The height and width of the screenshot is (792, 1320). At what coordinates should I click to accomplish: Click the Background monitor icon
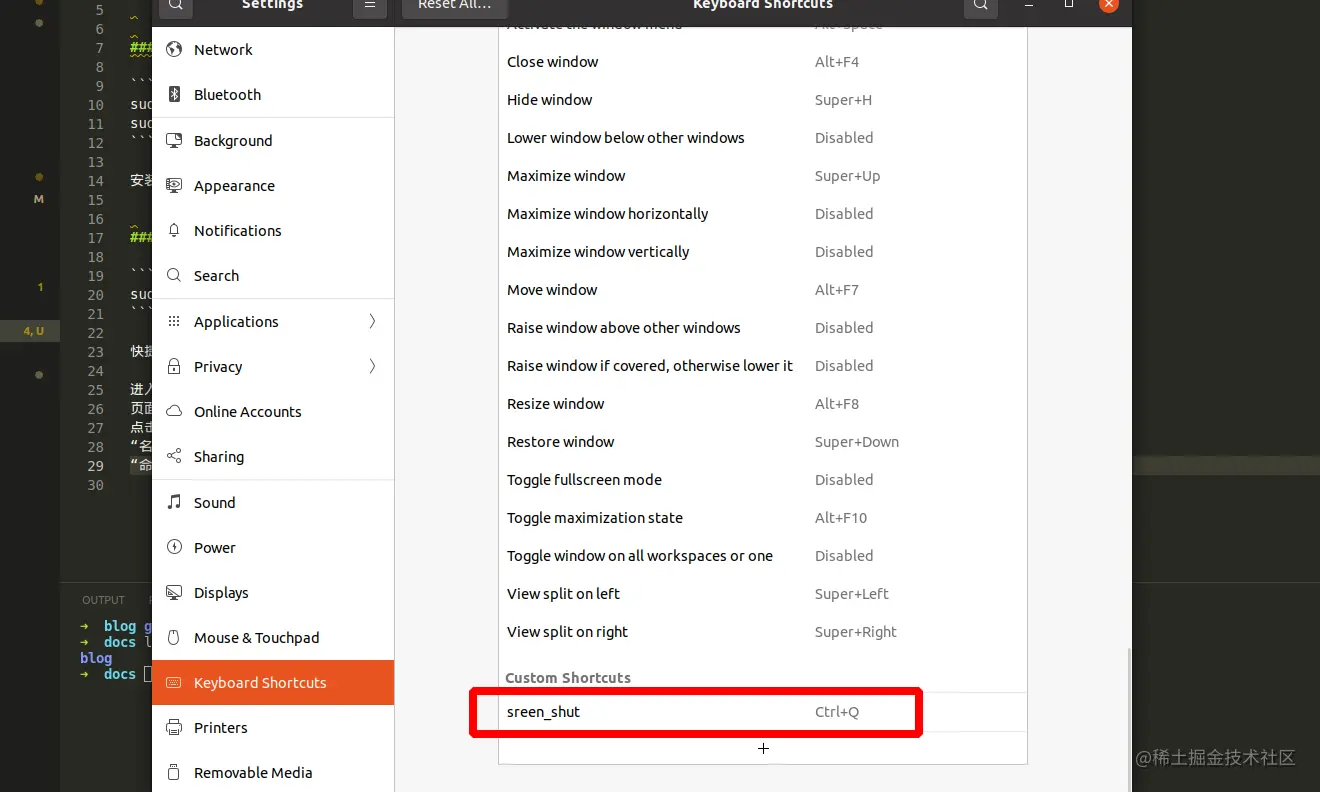pyautogui.click(x=174, y=141)
